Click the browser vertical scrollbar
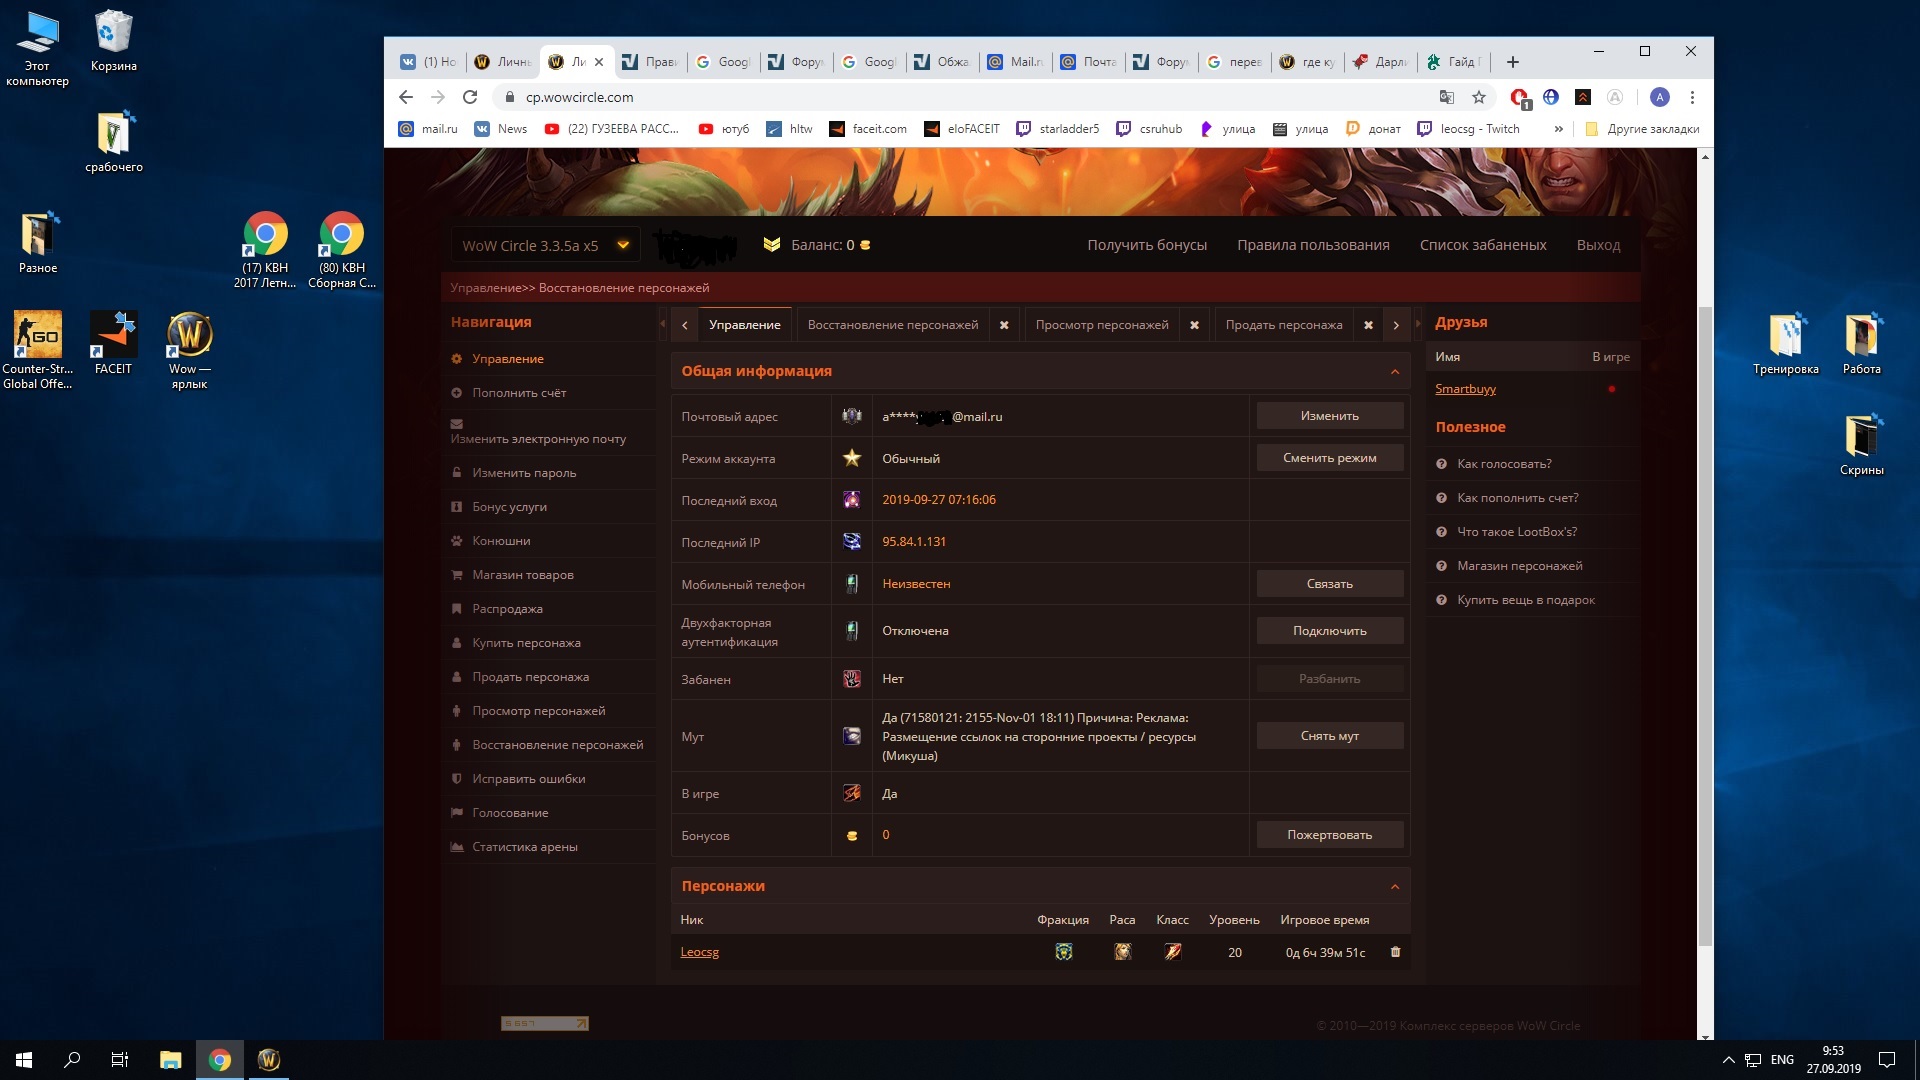The width and height of the screenshot is (1920, 1080). click(1706, 620)
